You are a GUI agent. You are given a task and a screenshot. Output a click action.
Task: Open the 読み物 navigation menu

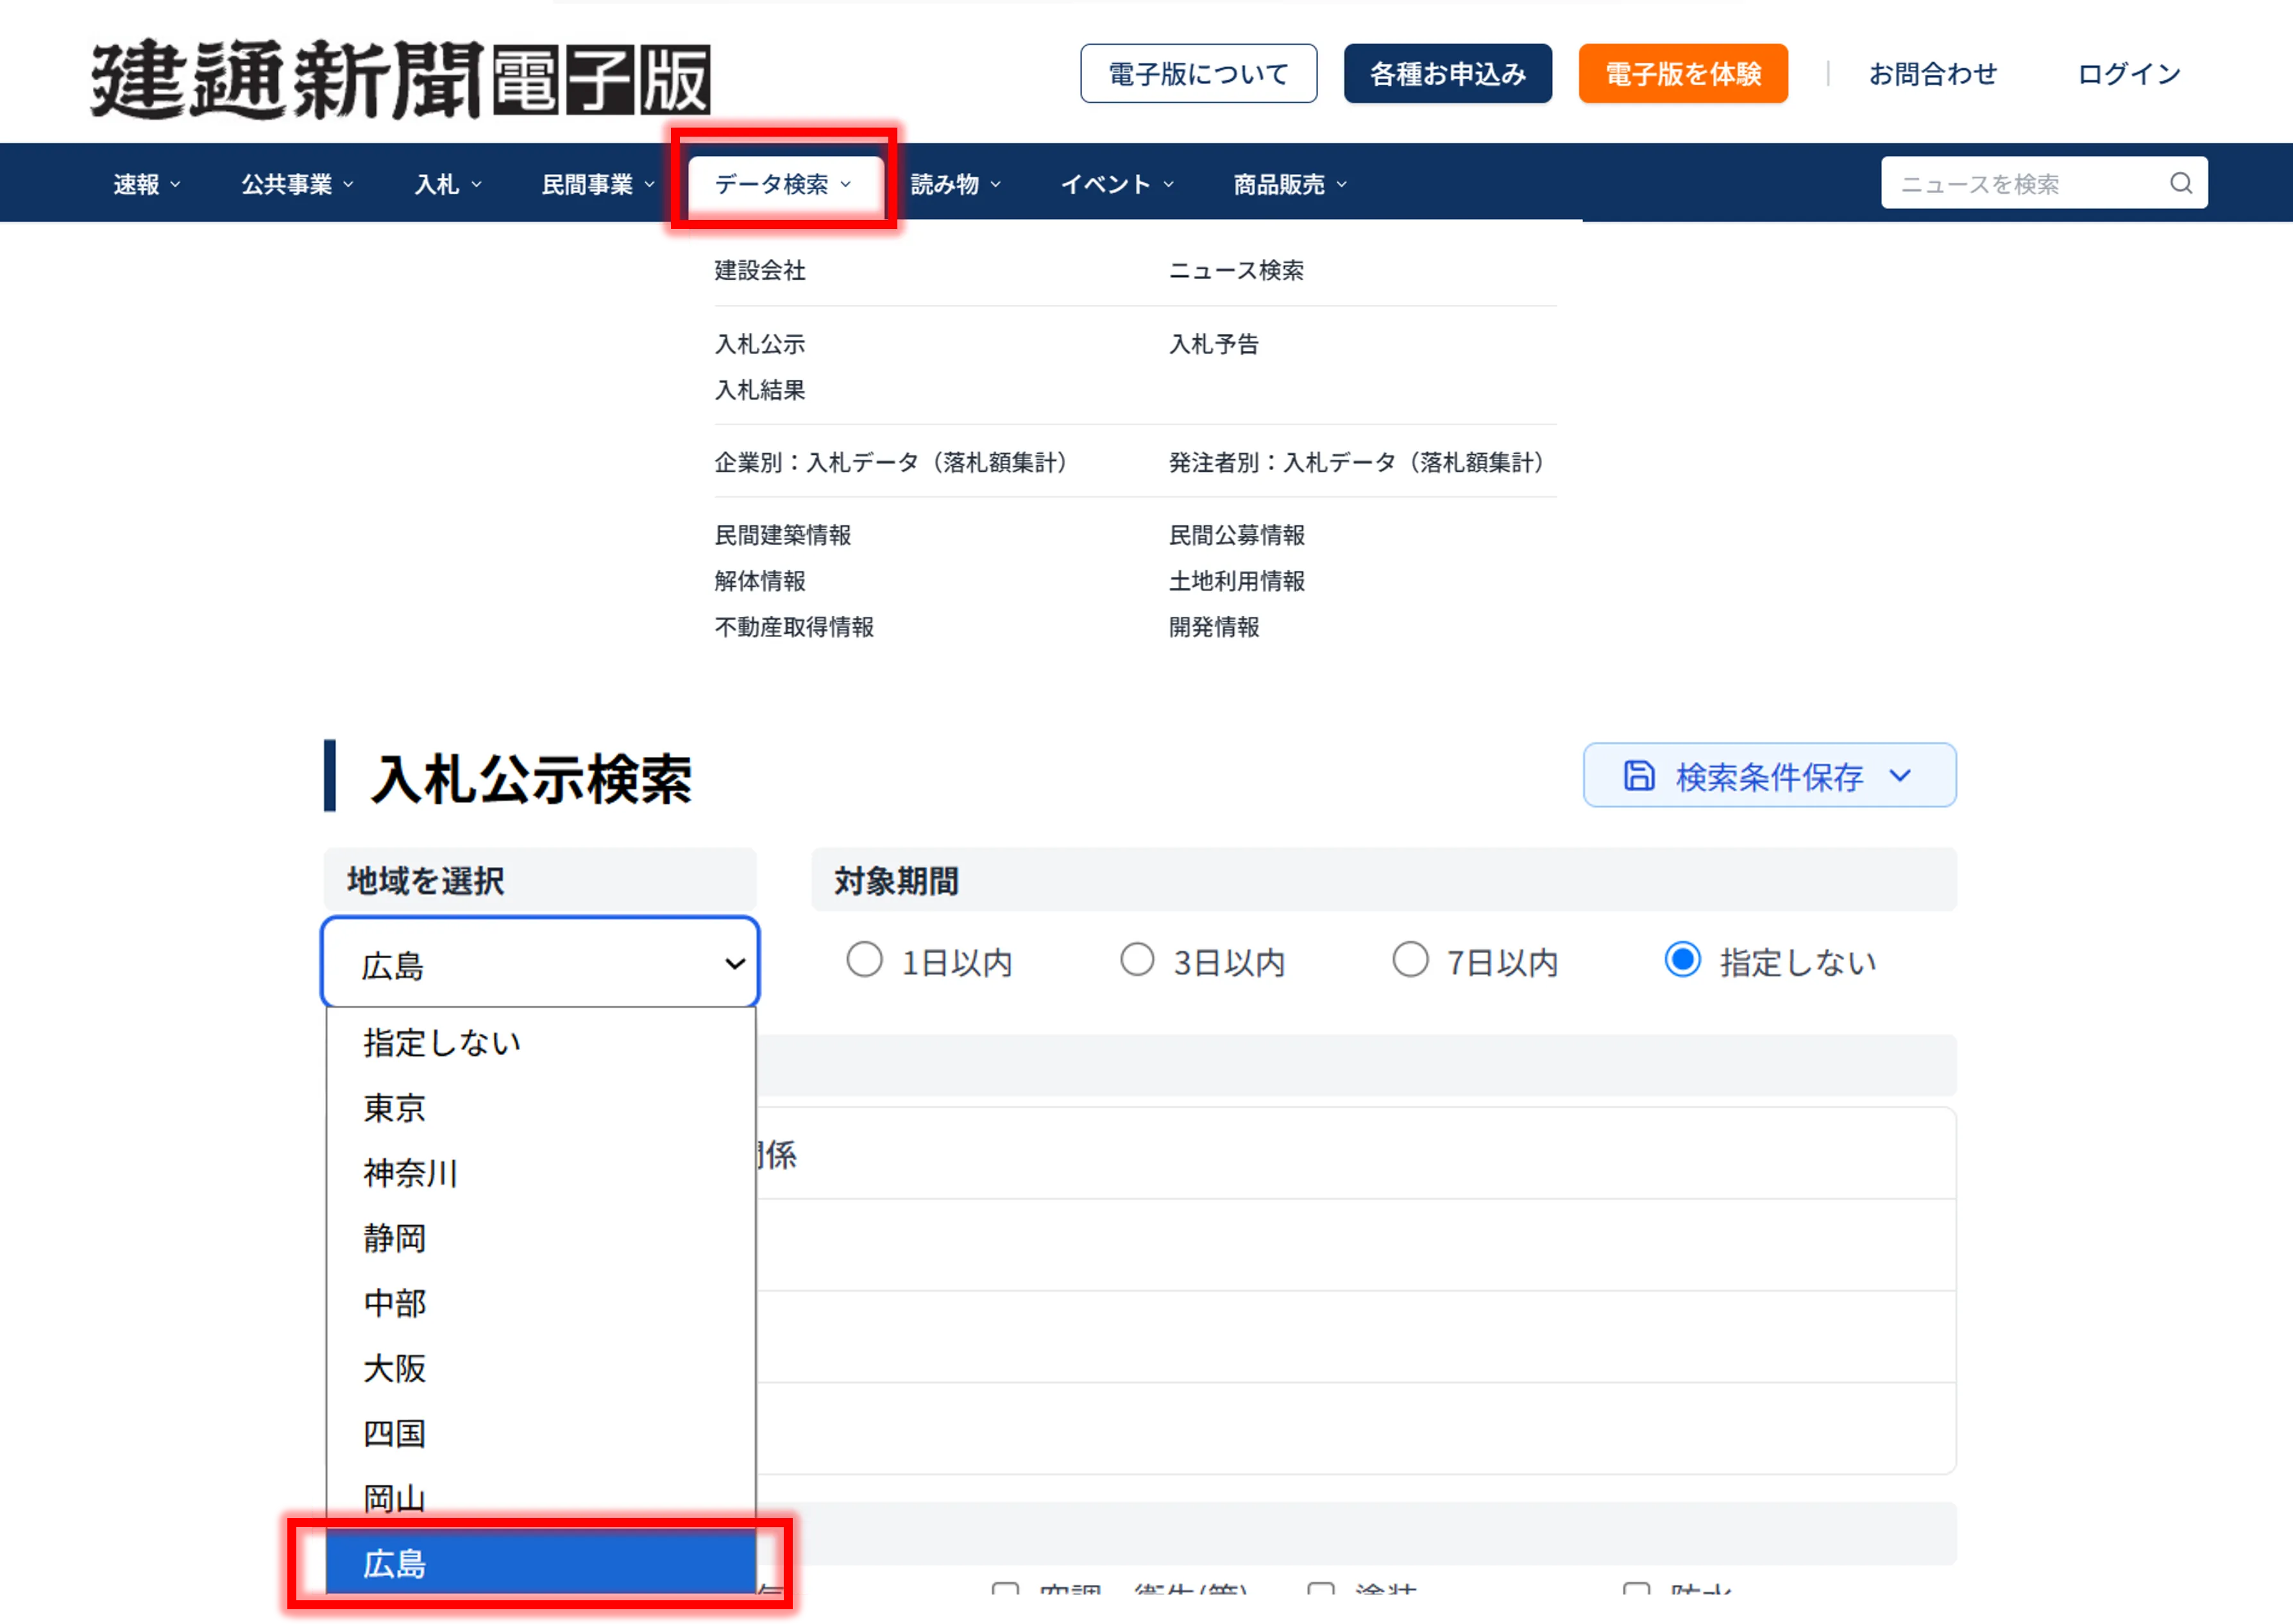tap(956, 185)
